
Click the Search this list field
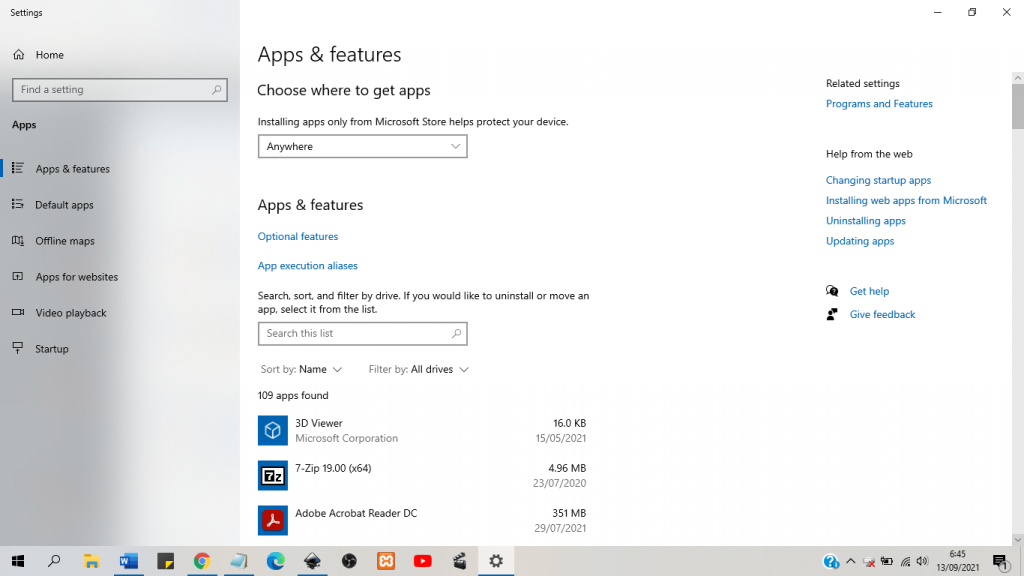click(362, 333)
